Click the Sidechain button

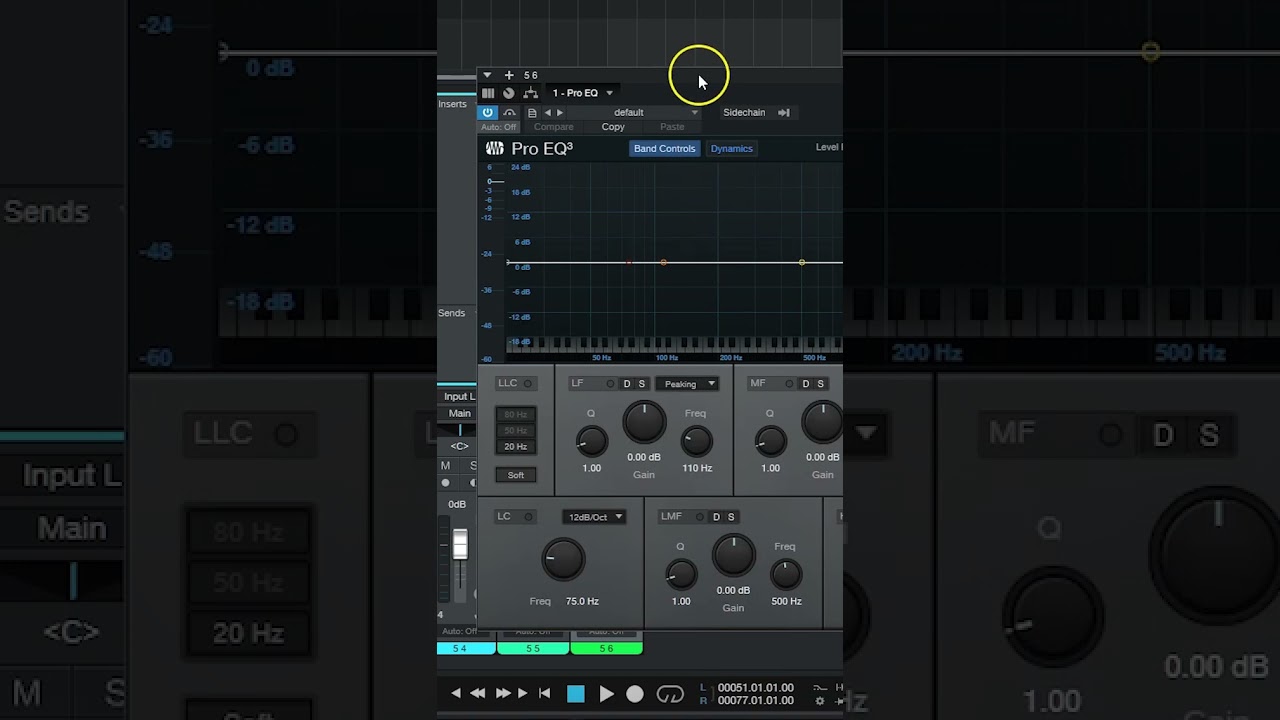(x=744, y=113)
